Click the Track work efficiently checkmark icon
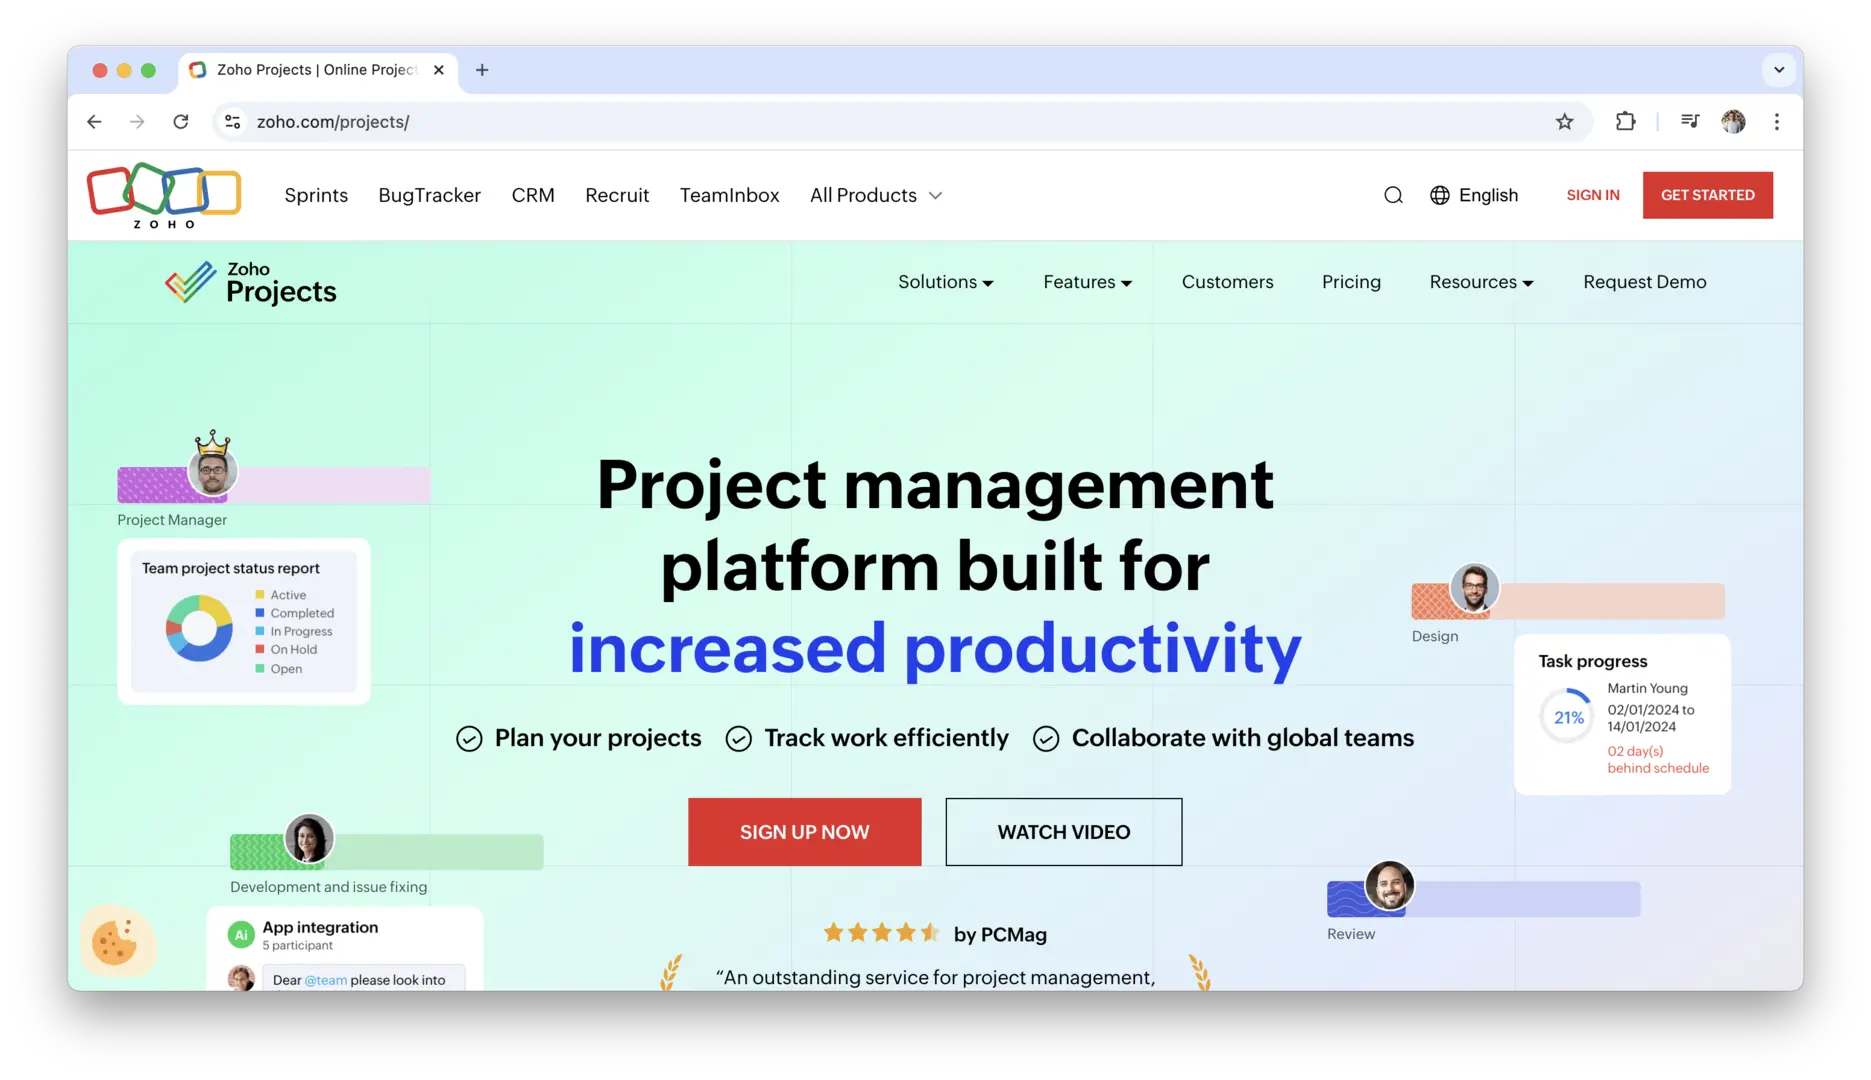Screen dimensions: 1871x1080 (738, 739)
